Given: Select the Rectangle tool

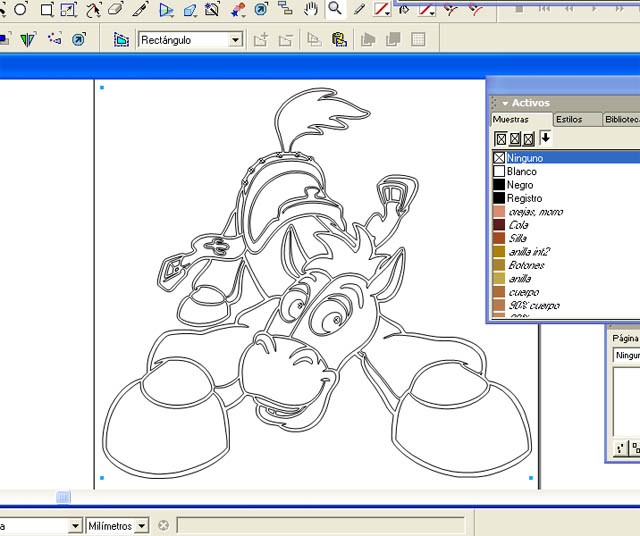Looking at the screenshot, I should click(x=47, y=9).
